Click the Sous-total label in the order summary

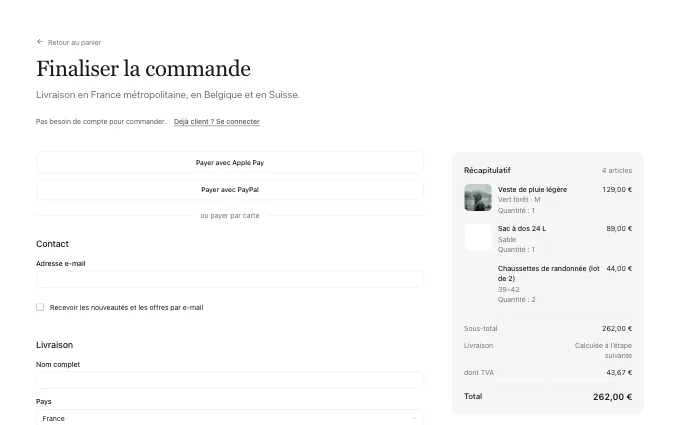(481, 329)
